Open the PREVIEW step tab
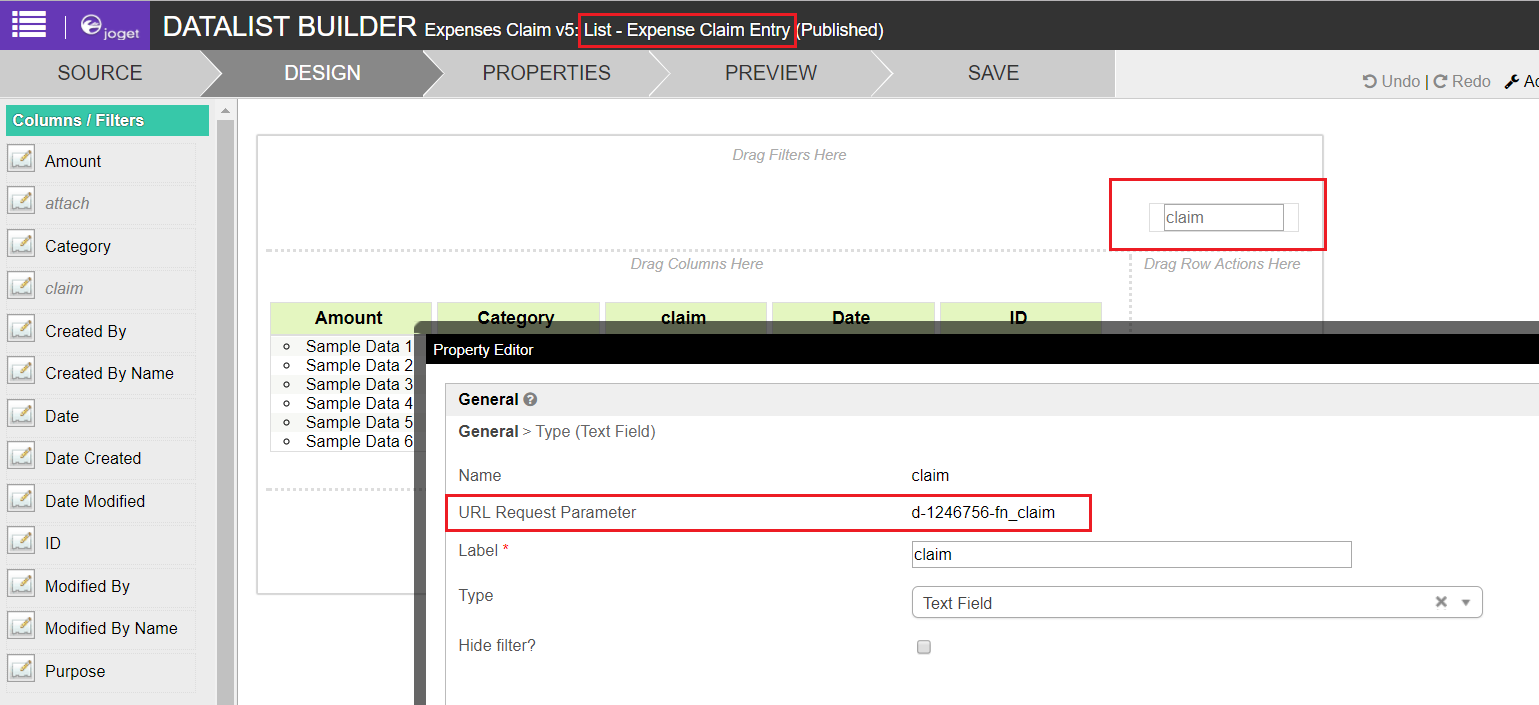 (x=770, y=73)
